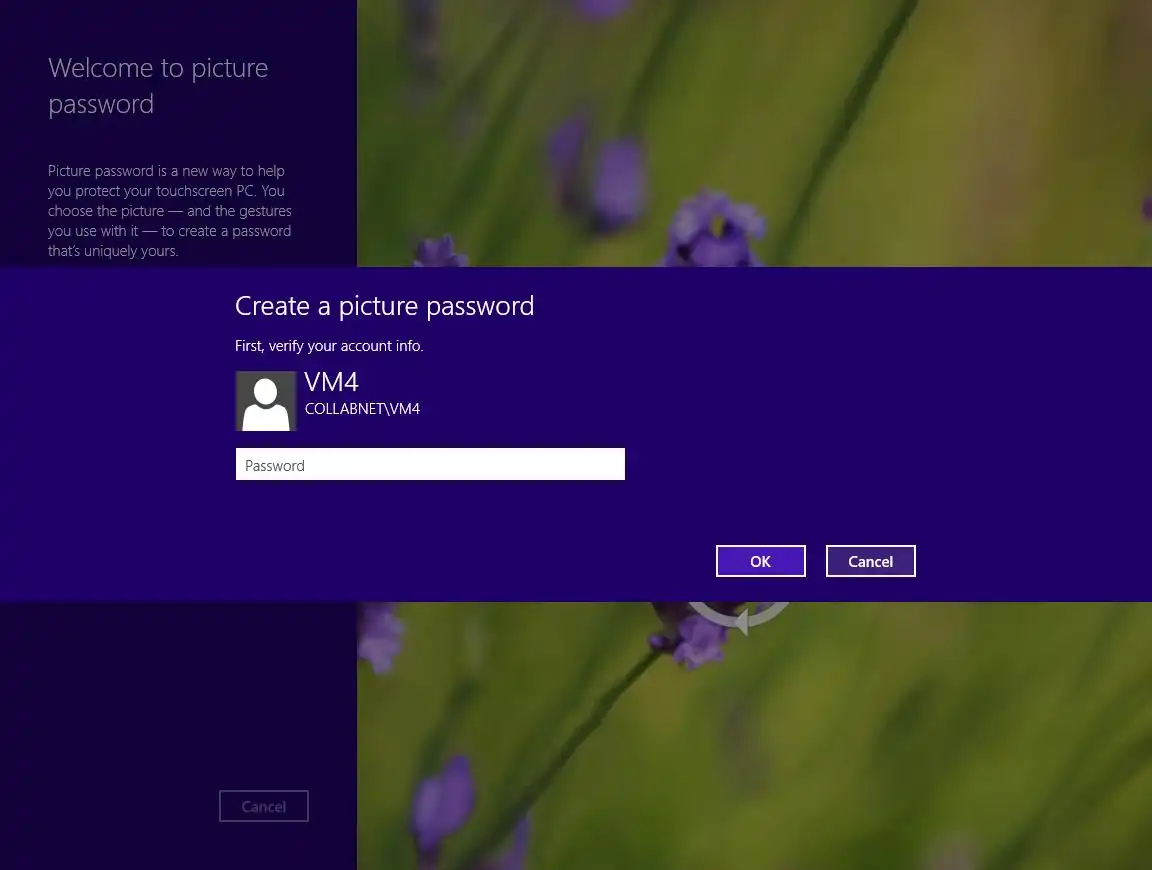Screen dimensions: 1152x870
Task: Click the circular arrow gesture icon
Action: point(739,617)
